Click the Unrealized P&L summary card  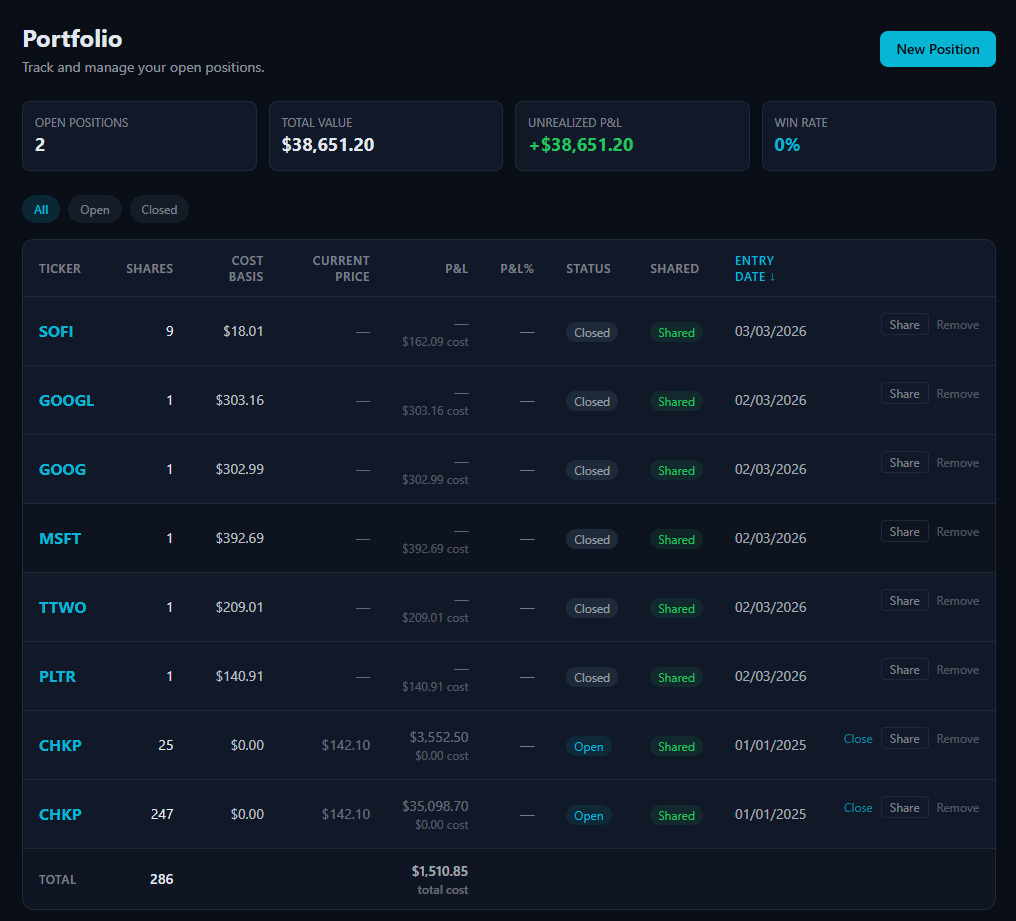(x=632, y=136)
